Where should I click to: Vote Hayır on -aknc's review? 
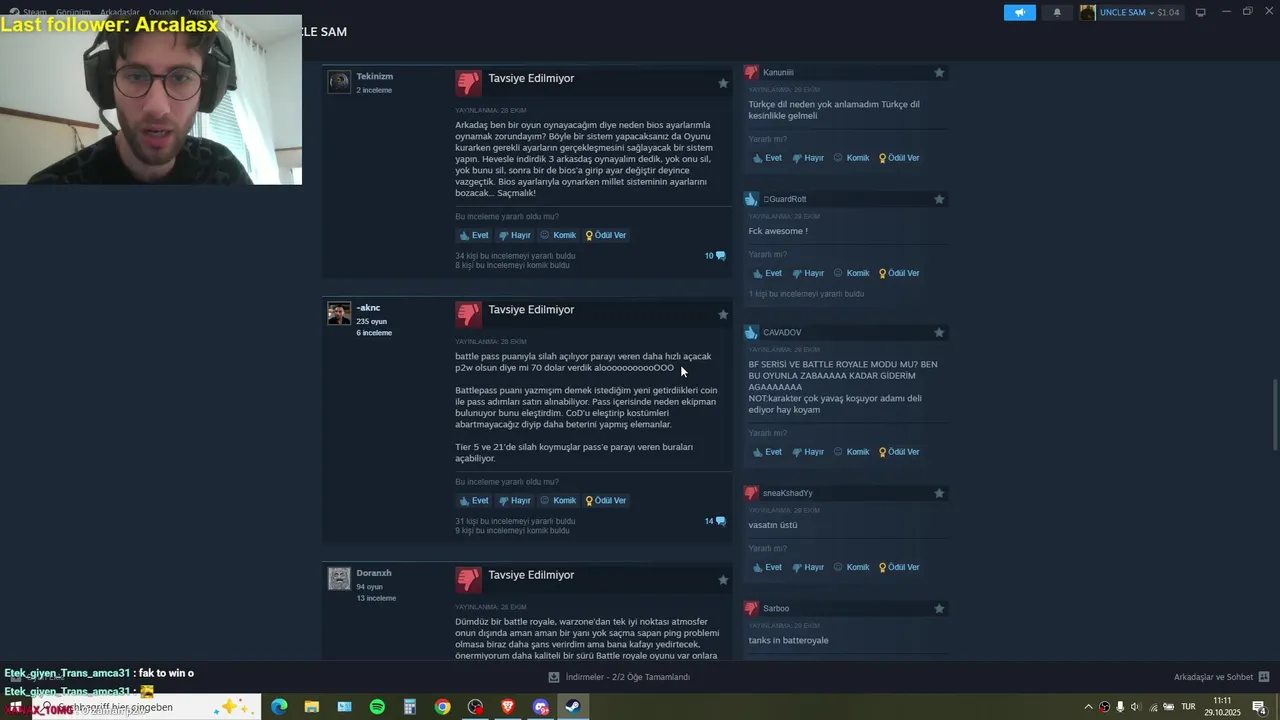tap(515, 500)
